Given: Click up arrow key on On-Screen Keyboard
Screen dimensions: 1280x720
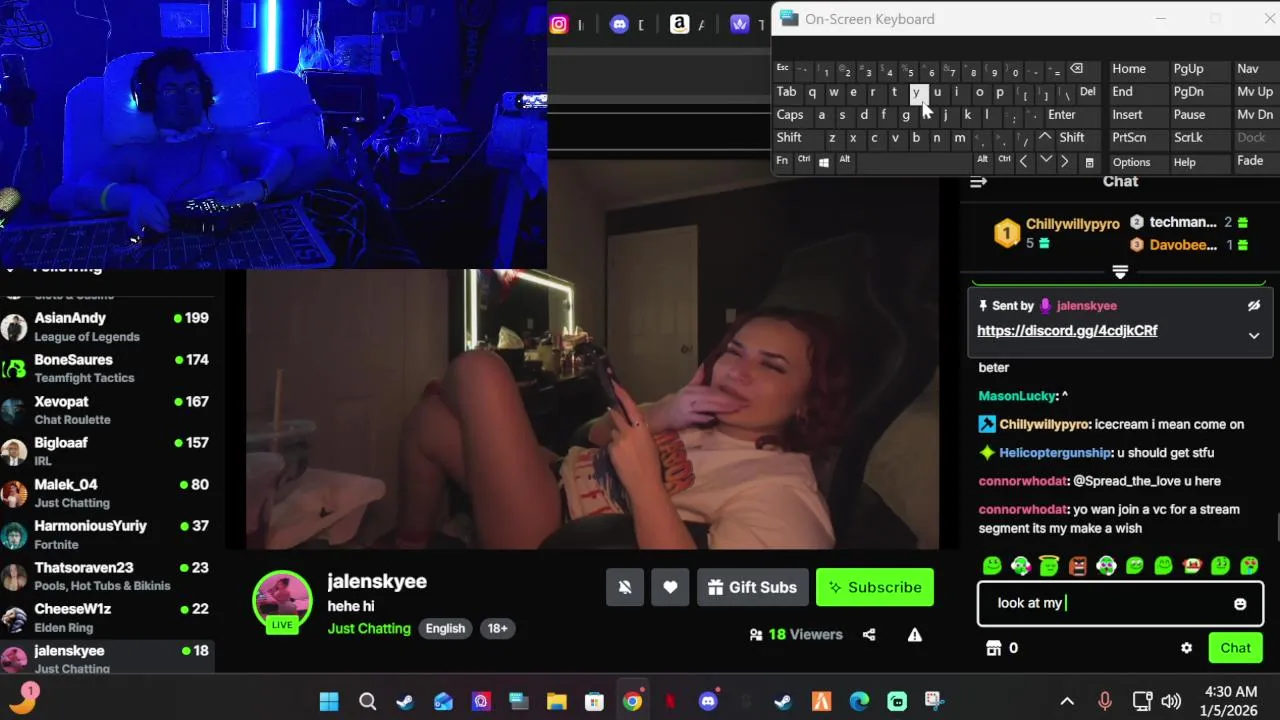Looking at the screenshot, I should [1045, 137].
